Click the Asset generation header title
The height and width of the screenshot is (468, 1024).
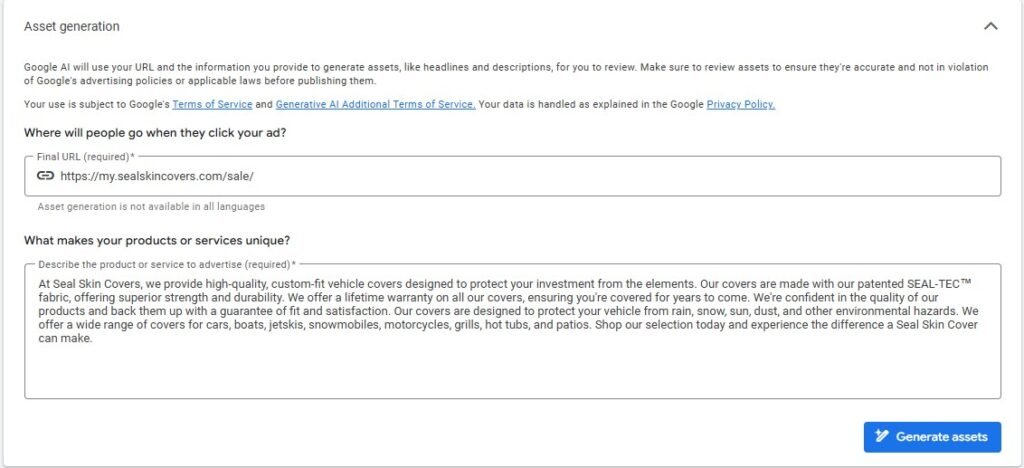tap(72, 26)
